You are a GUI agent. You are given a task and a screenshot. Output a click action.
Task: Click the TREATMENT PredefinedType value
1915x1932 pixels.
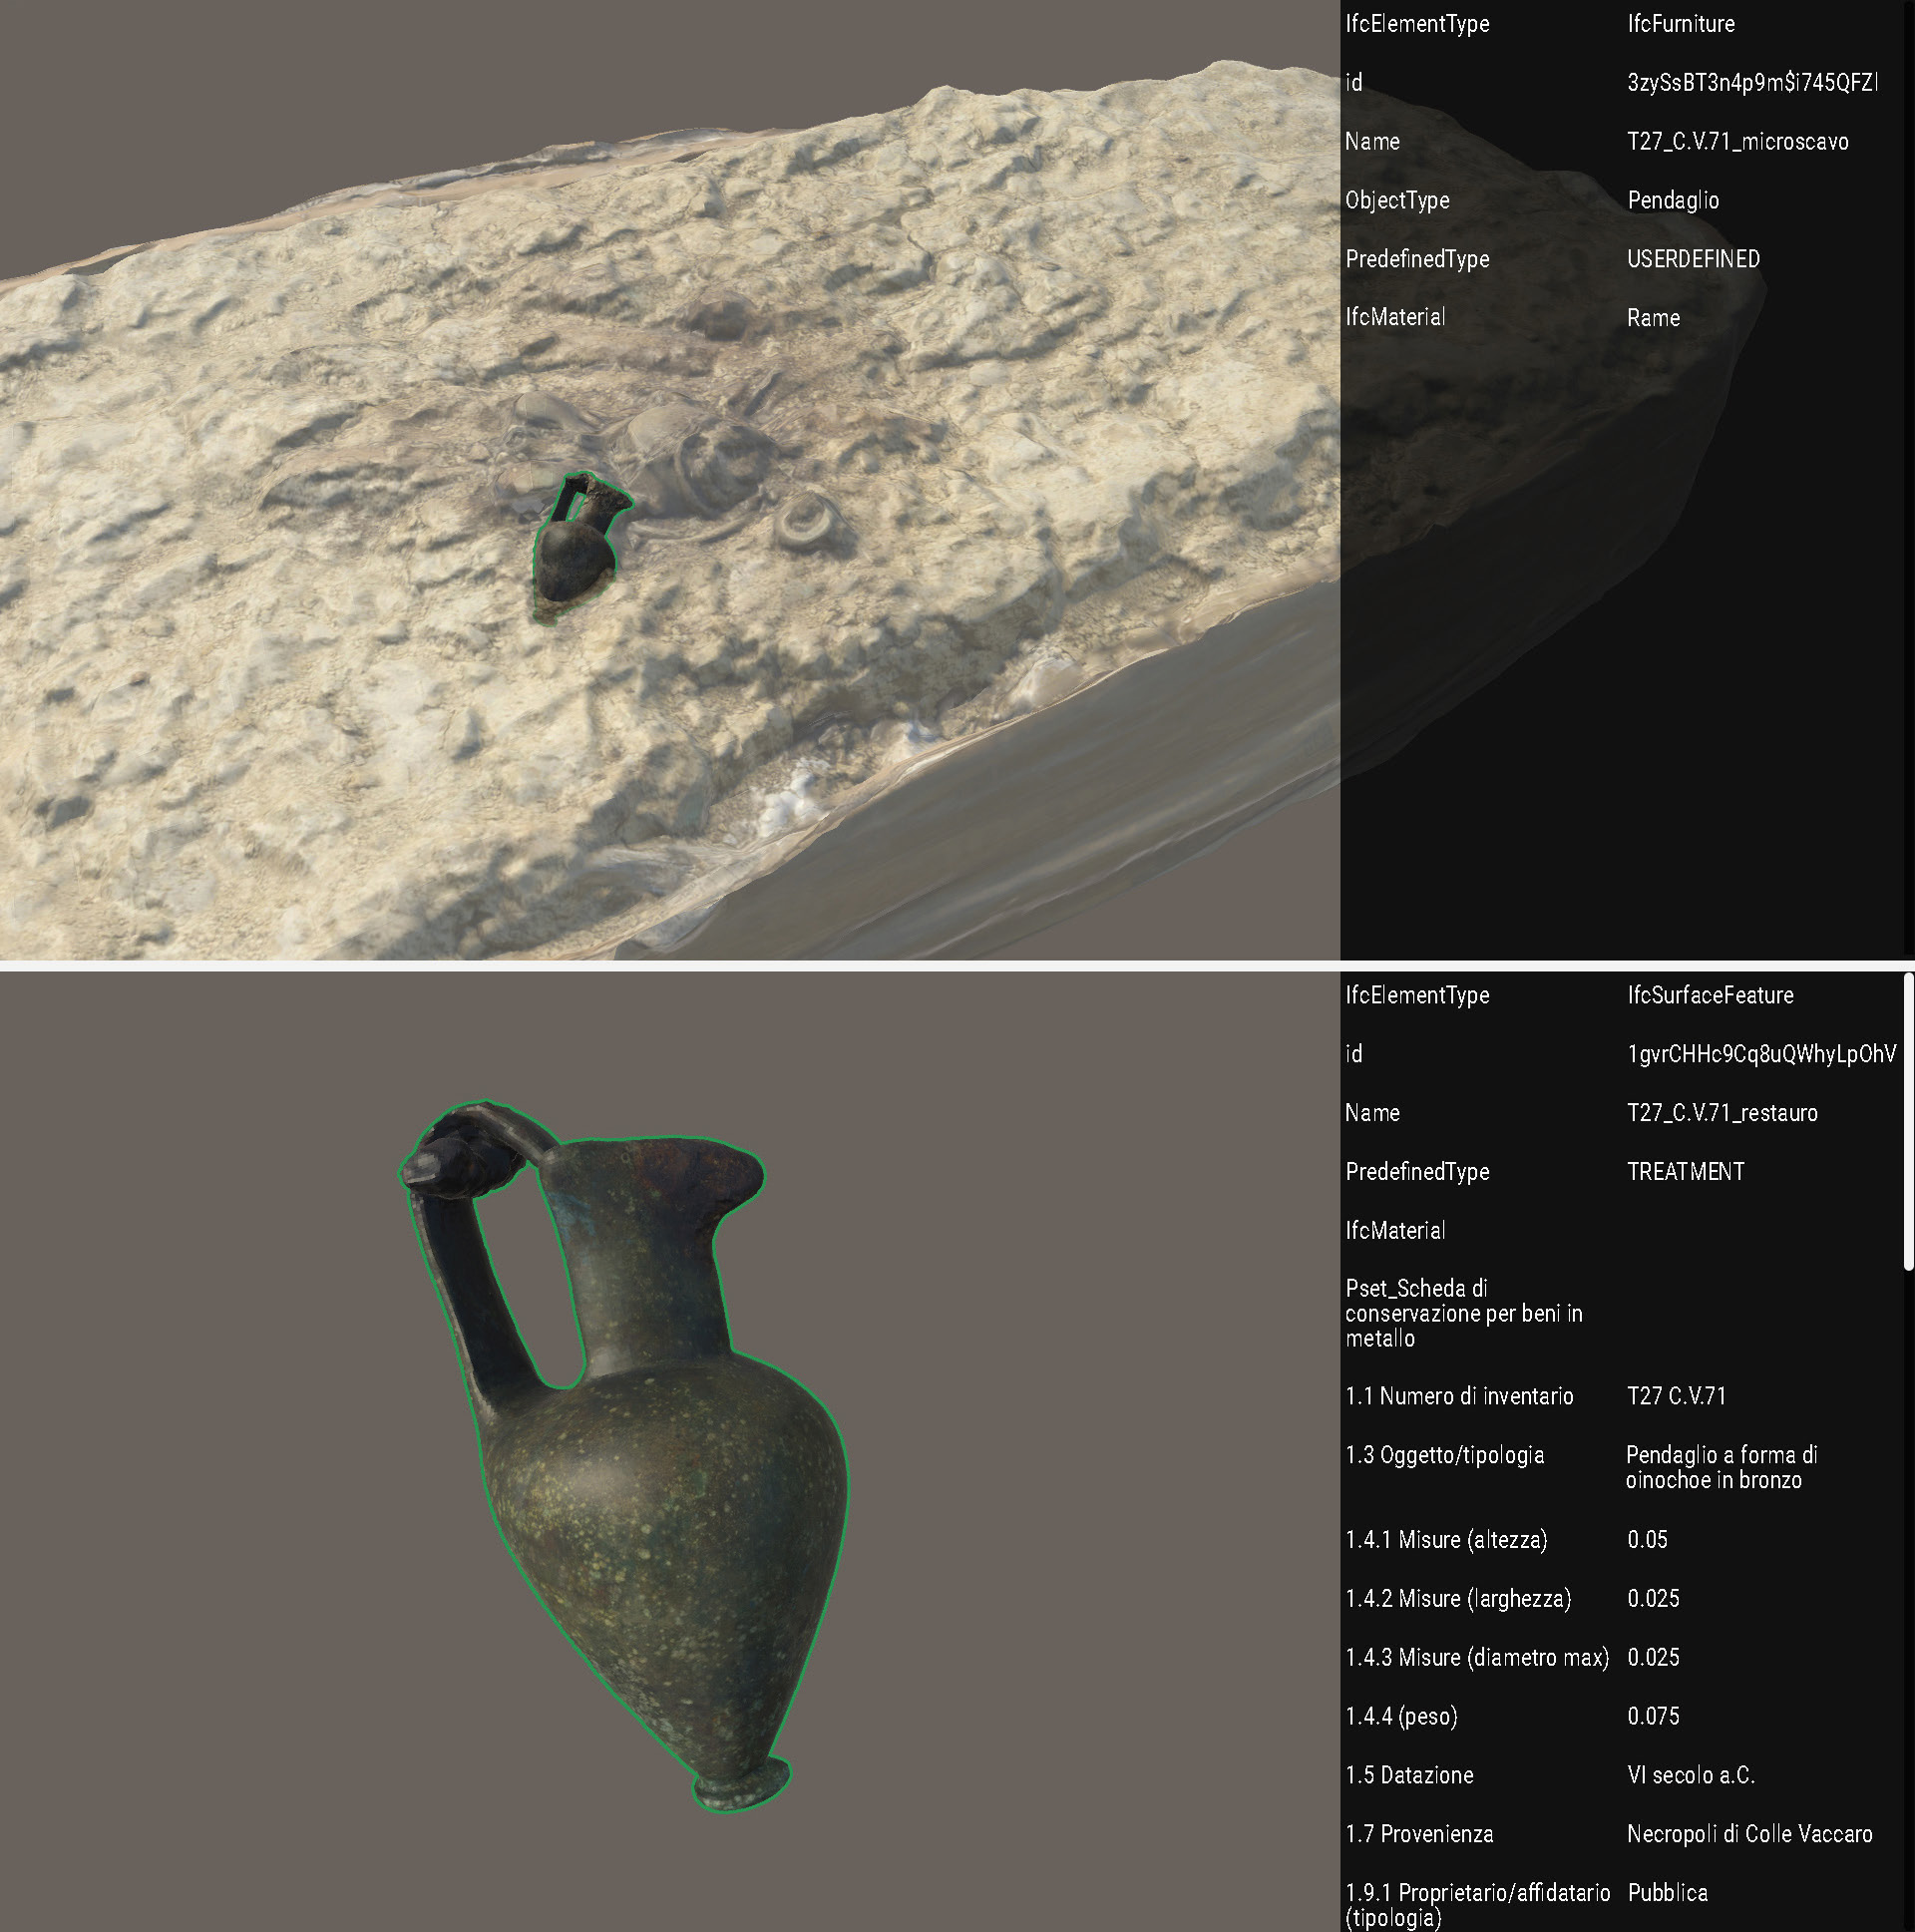point(1685,1172)
